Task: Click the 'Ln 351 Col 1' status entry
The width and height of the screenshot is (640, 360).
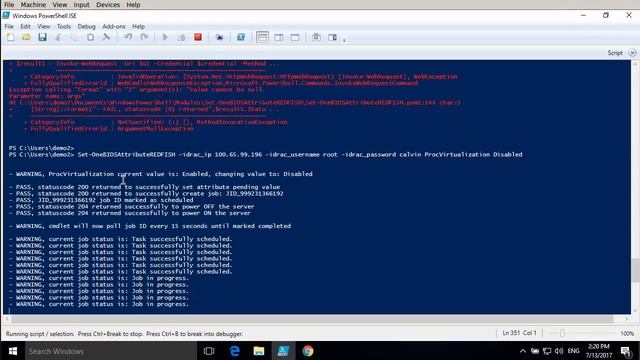Action: (x=519, y=333)
